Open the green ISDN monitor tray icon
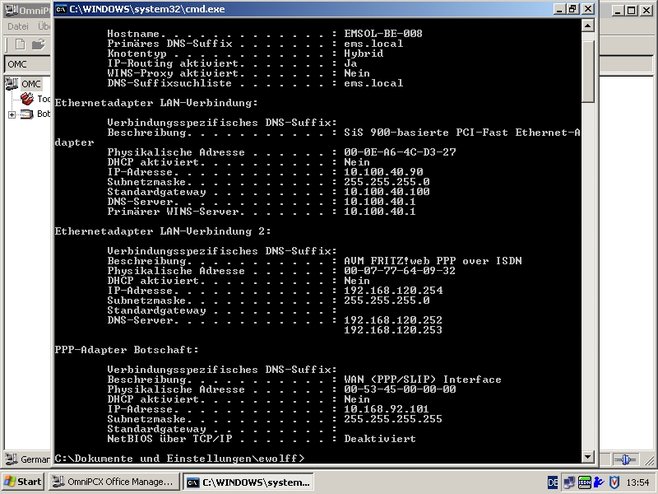The height and width of the screenshot is (494, 658). click(x=584, y=483)
